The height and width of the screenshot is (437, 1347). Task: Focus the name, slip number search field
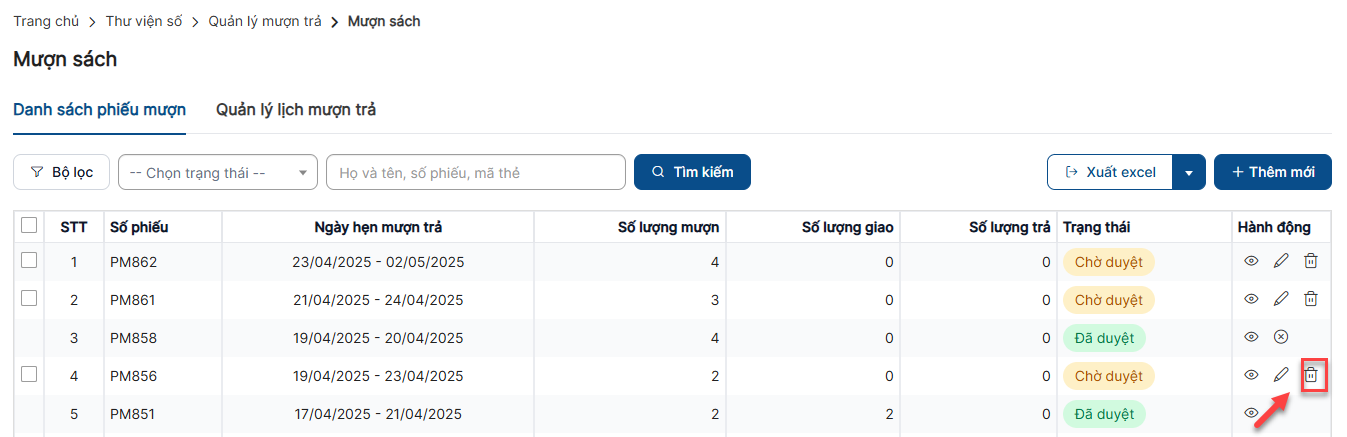pos(475,172)
